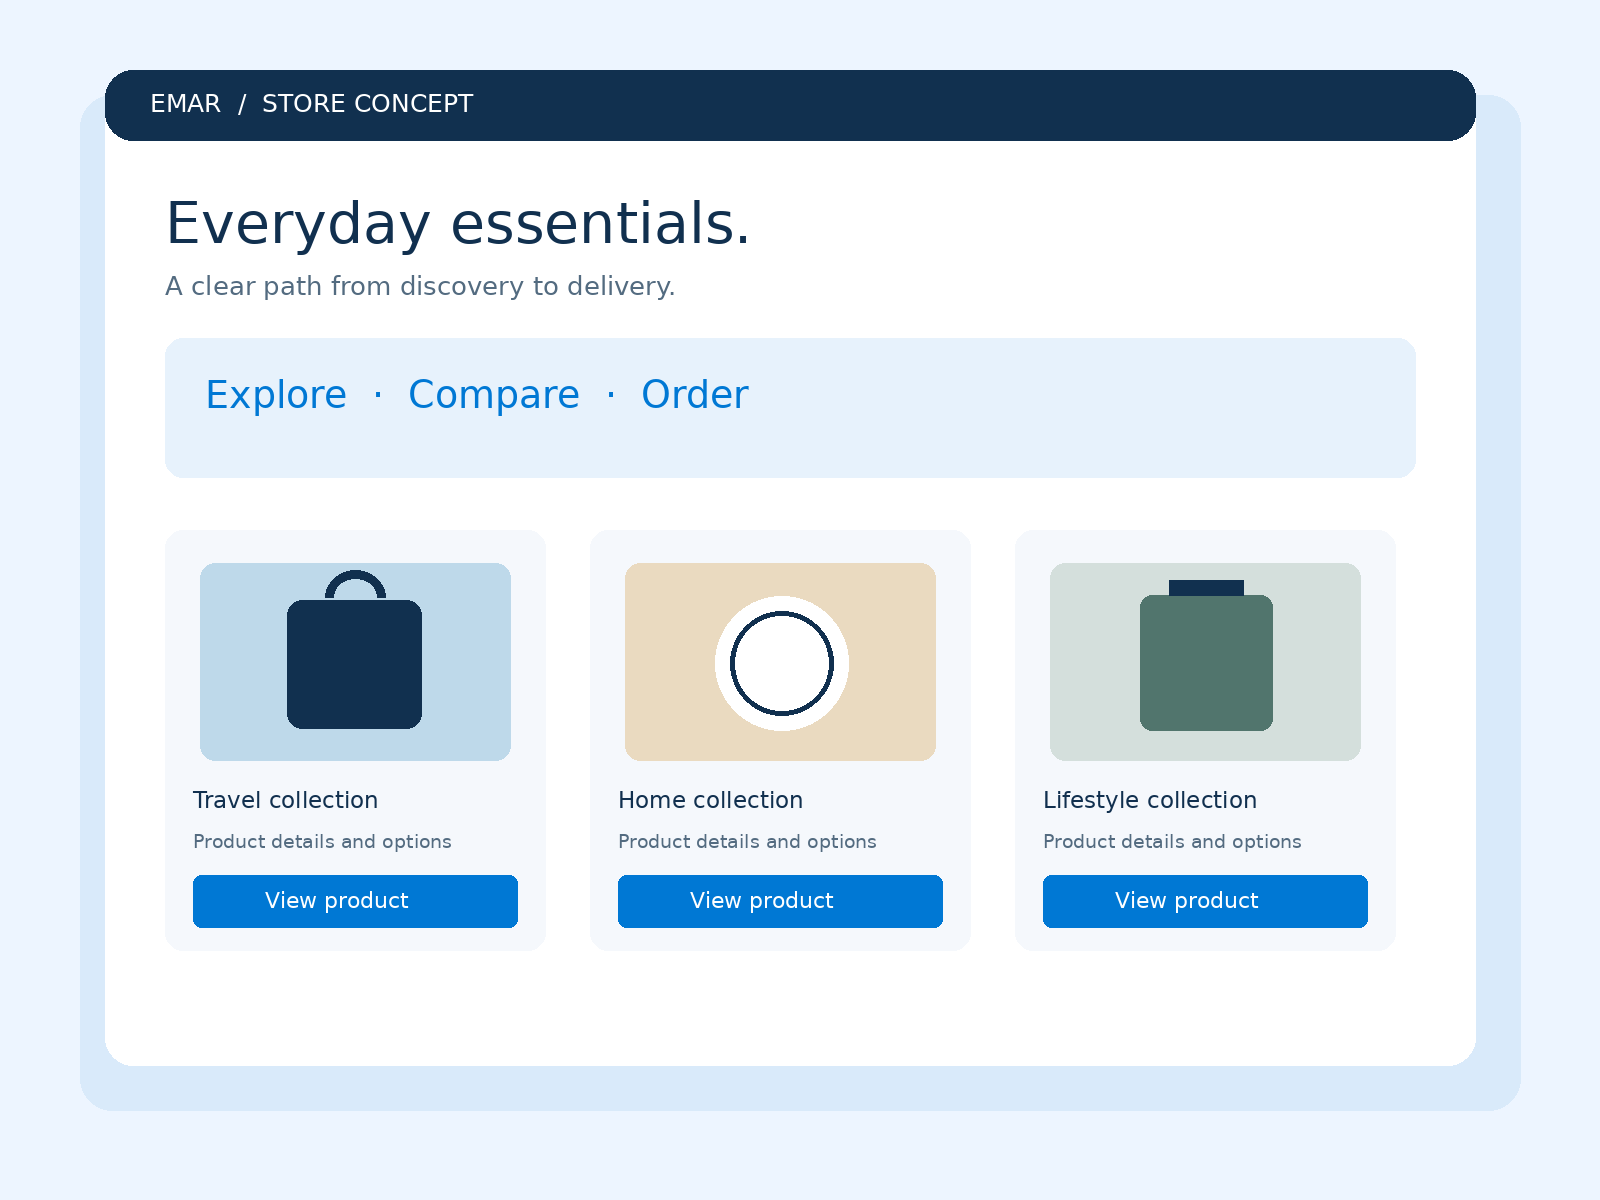
Task: Click View product under Lifestyle collection
Action: [1205, 901]
